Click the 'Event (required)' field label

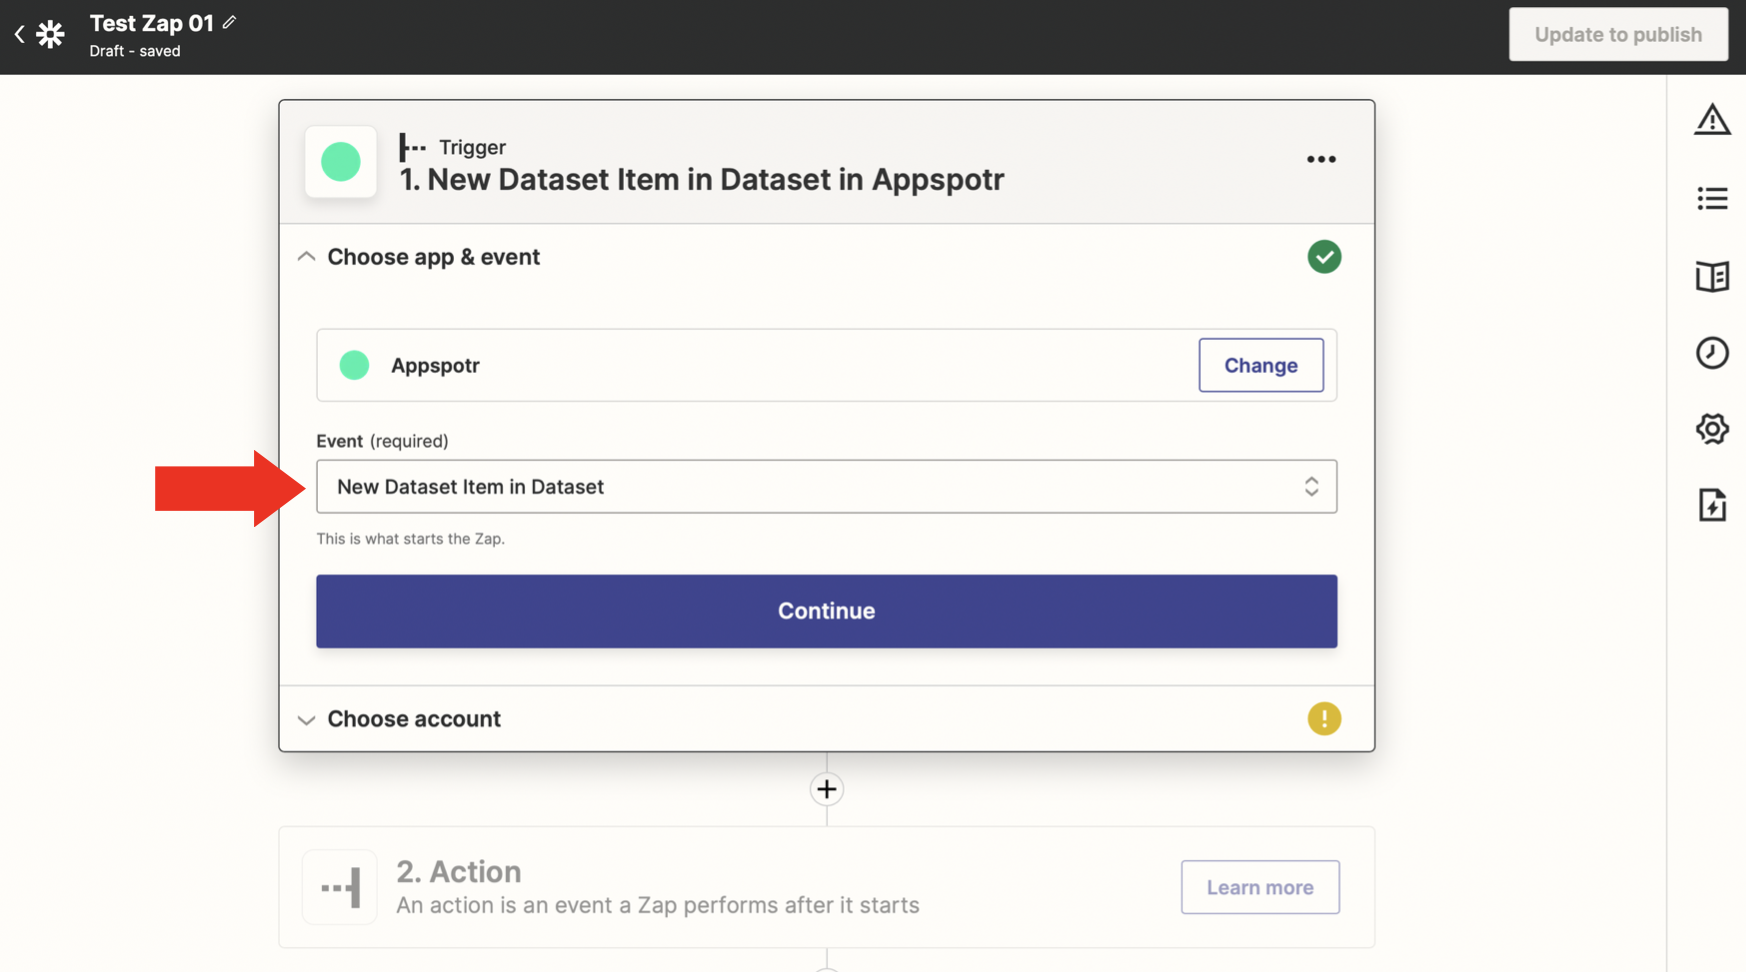tap(382, 441)
